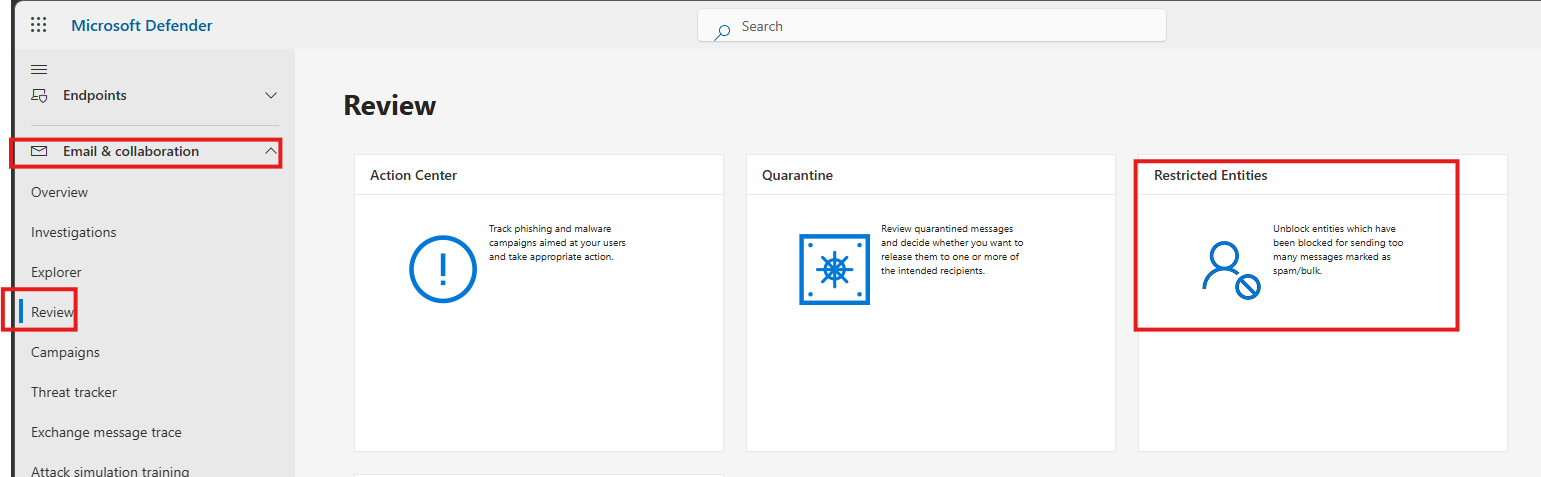Open the Action Center card title

pyautogui.click(x=414, y=175)
